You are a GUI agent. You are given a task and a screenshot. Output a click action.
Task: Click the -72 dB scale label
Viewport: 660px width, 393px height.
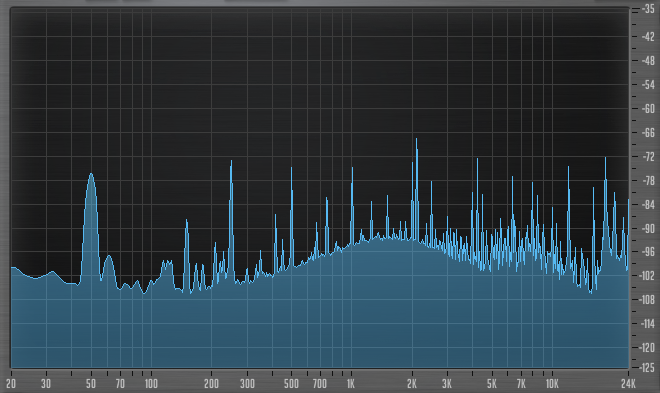coord(648,157)
